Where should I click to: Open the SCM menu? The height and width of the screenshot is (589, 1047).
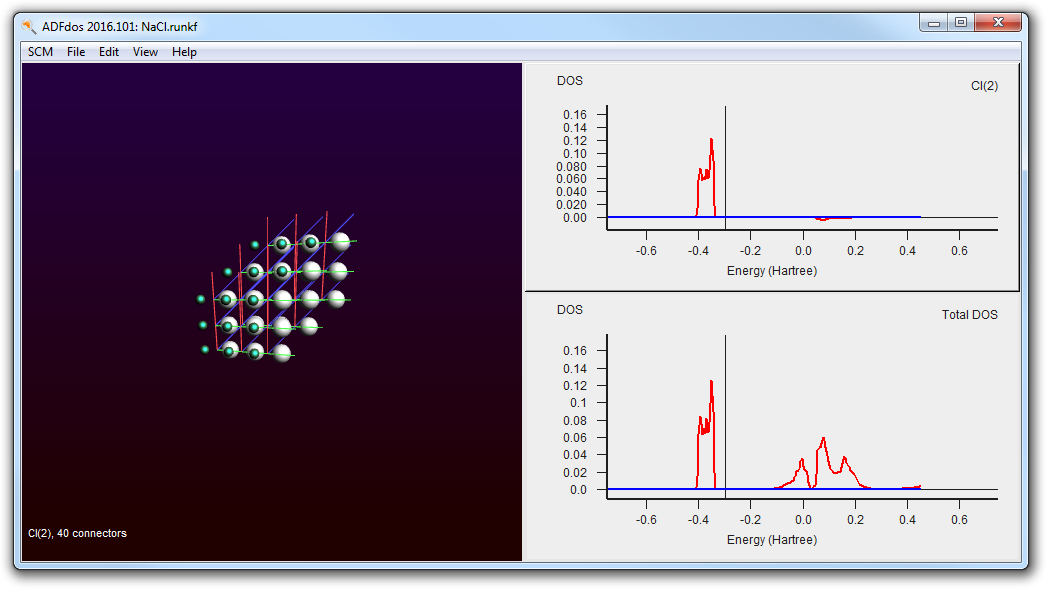tap(40, 52)
